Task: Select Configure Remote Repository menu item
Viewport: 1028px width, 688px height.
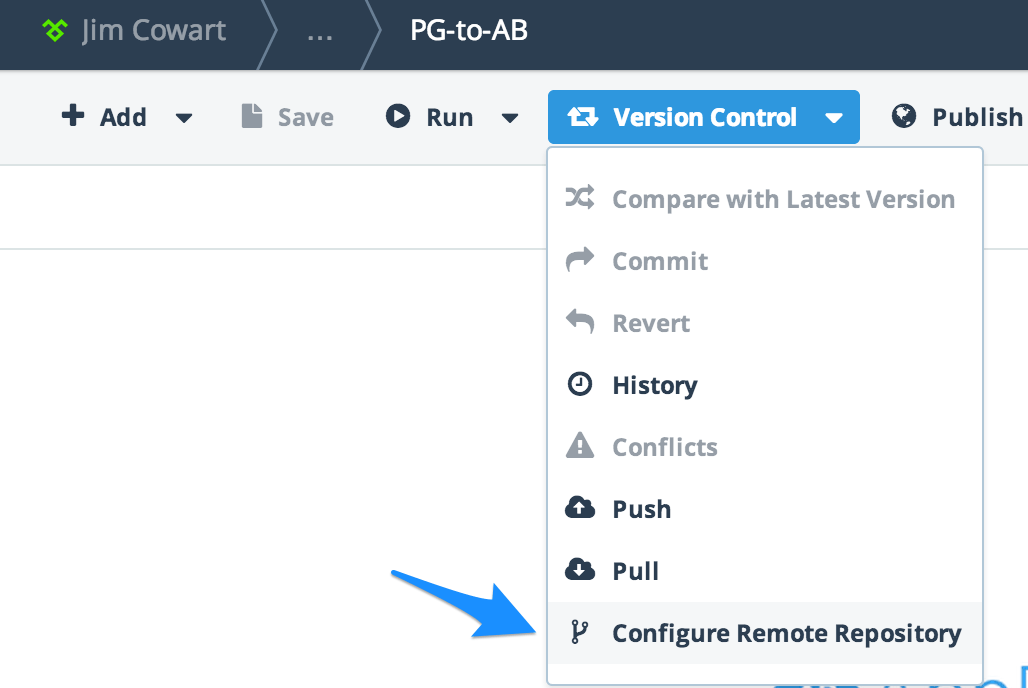Action: click(x=786, y=633)
